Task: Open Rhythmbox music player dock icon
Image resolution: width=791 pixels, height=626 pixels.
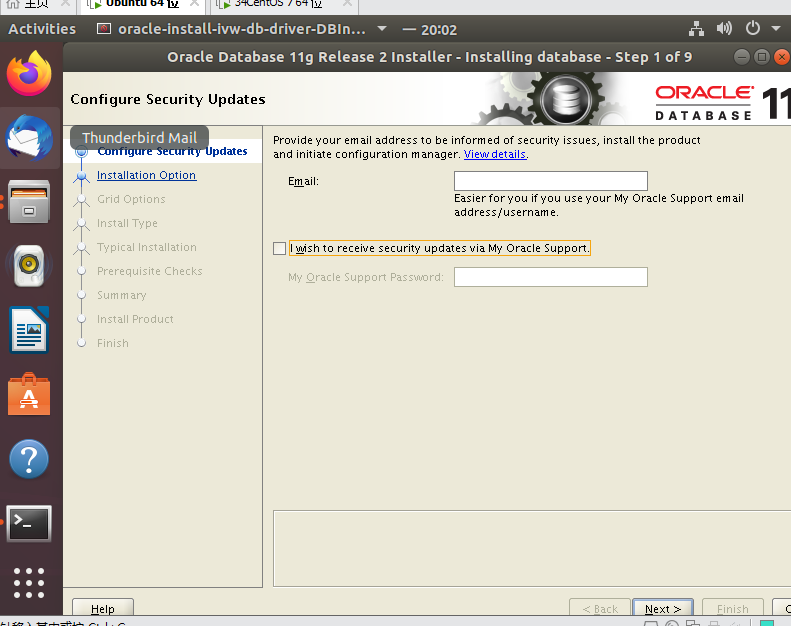Action: [x=29, y=266]
